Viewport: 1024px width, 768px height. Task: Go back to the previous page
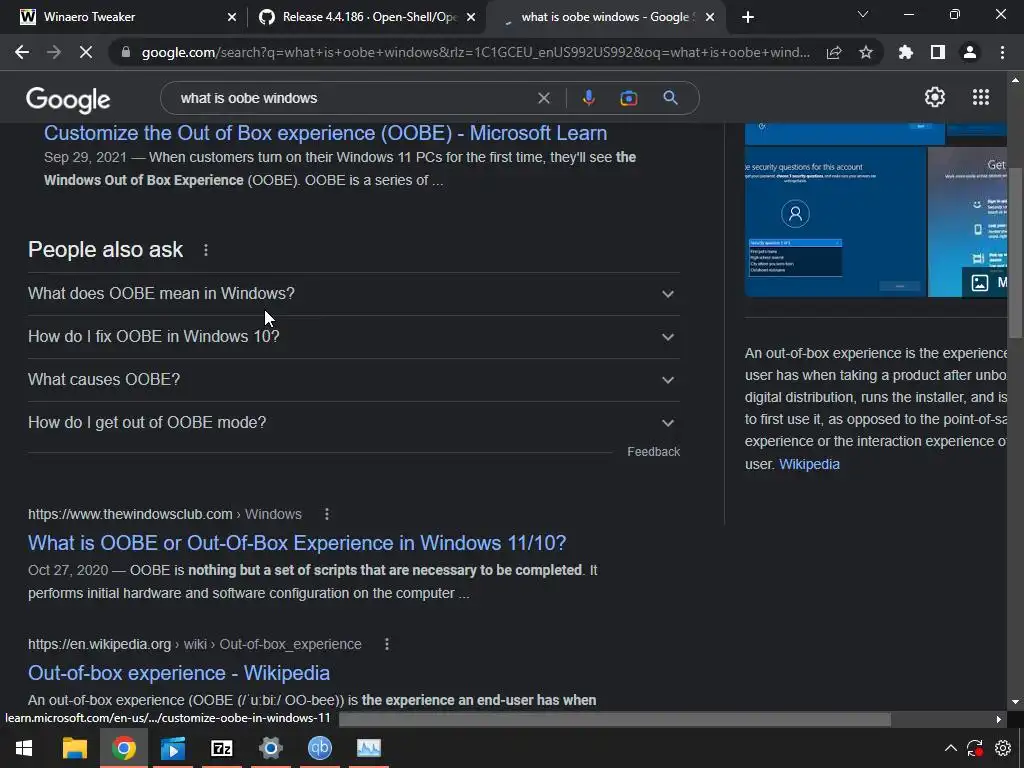point(22,52)
